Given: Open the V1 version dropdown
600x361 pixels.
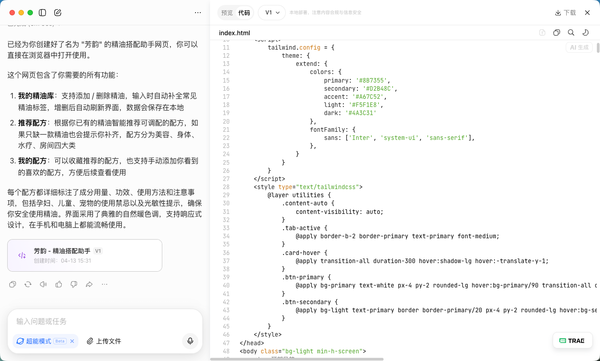Looking at the screenshot, I should click(x=272, y=13).
